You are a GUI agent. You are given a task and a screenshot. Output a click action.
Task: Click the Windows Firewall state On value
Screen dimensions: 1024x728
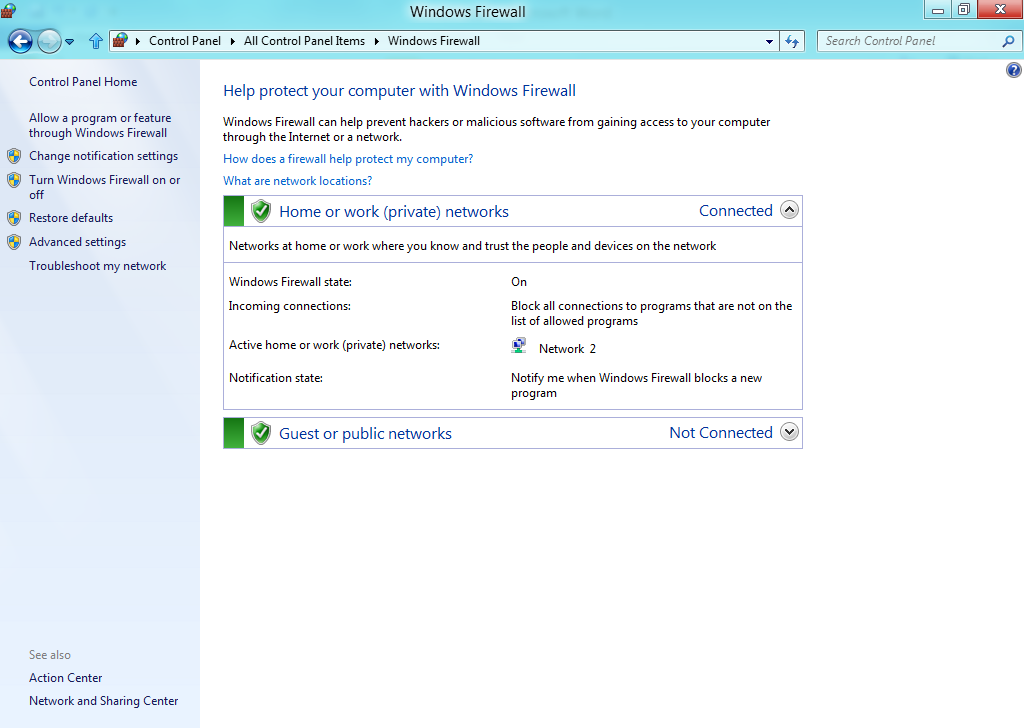point(519,282)
